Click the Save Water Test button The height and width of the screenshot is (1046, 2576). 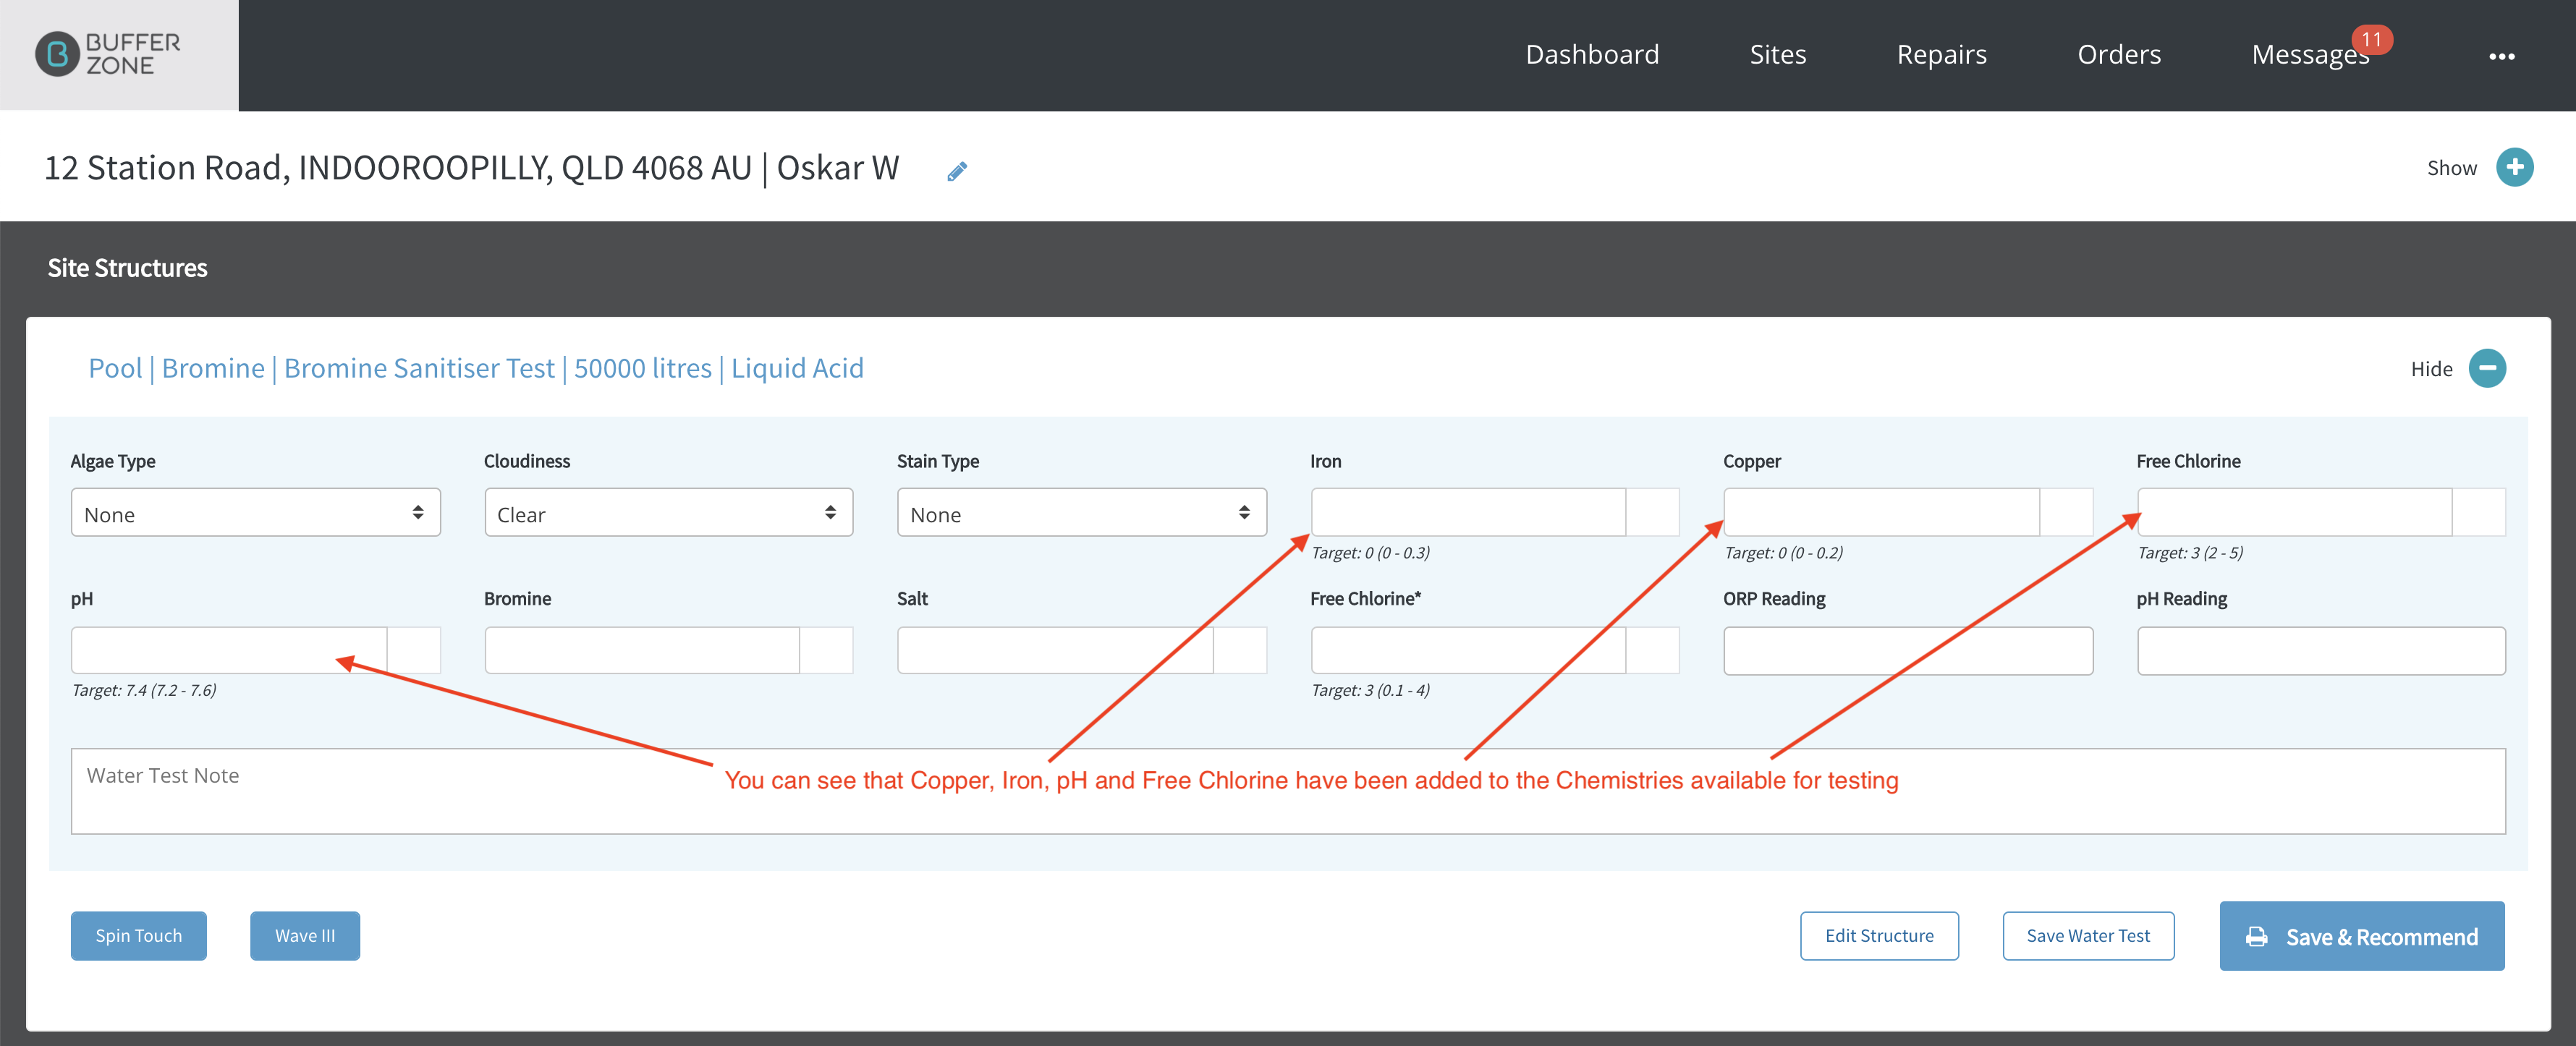click(x=2088, y=935)
